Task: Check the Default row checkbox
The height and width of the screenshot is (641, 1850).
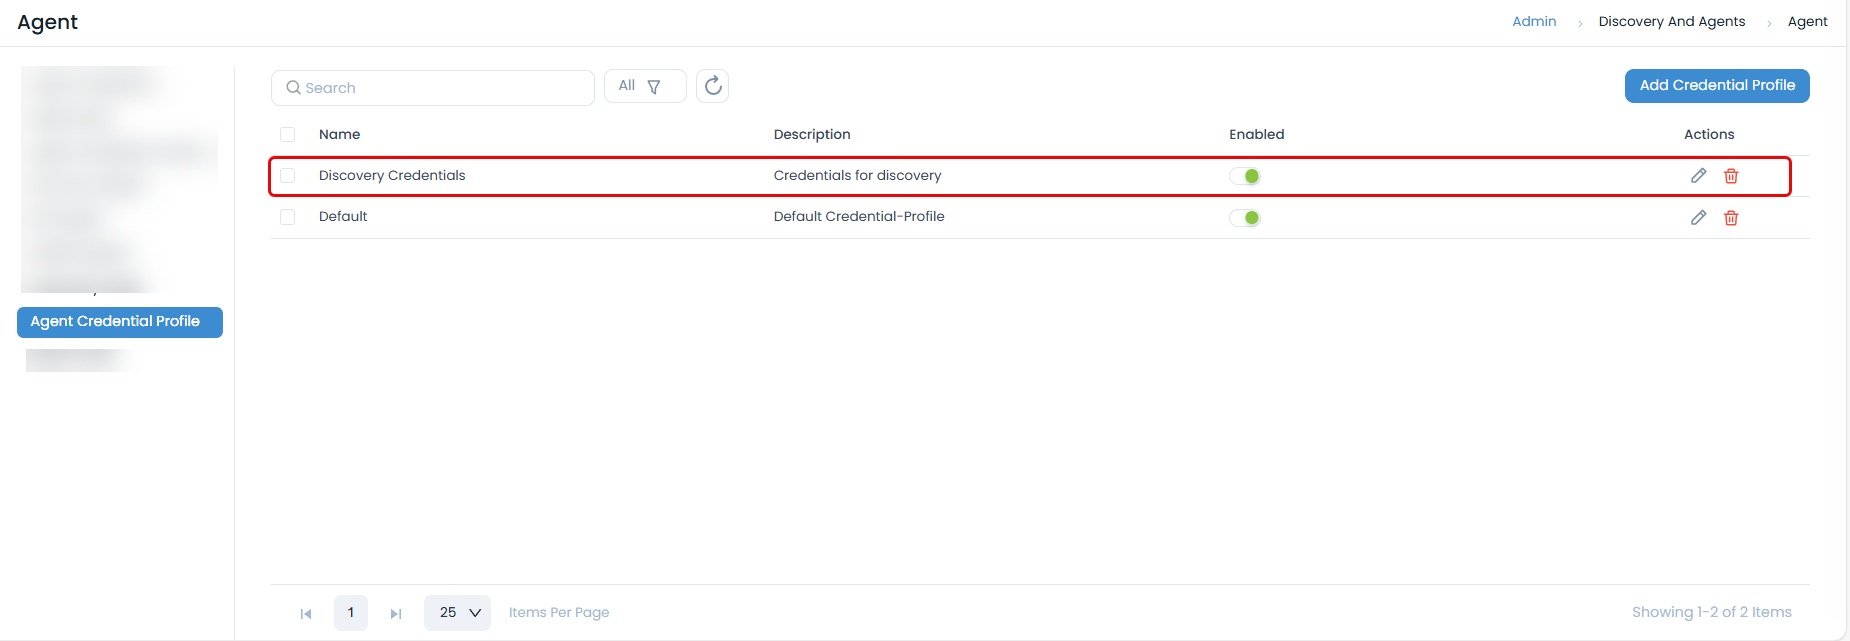Action: click(288, 217)
